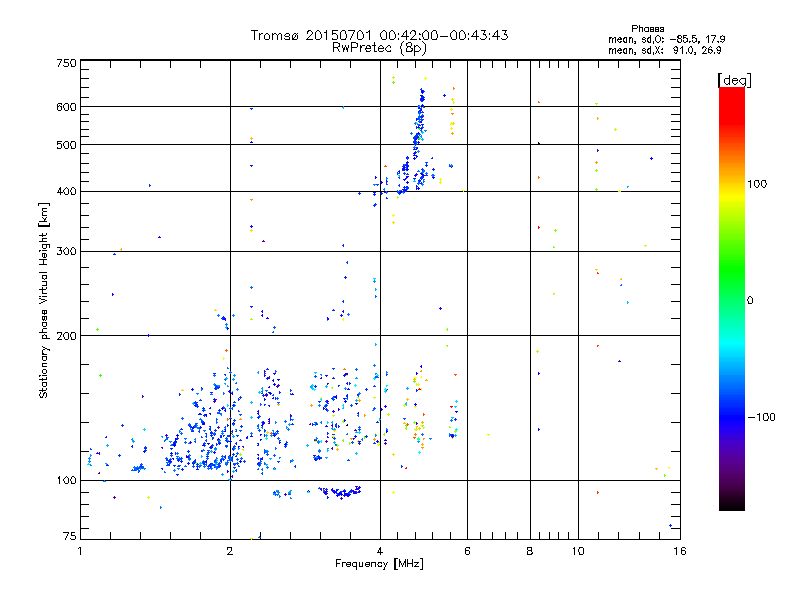The image size is (800, 600).
Task: Click the '-100' colorbar tick label
Action: [761, 417]
